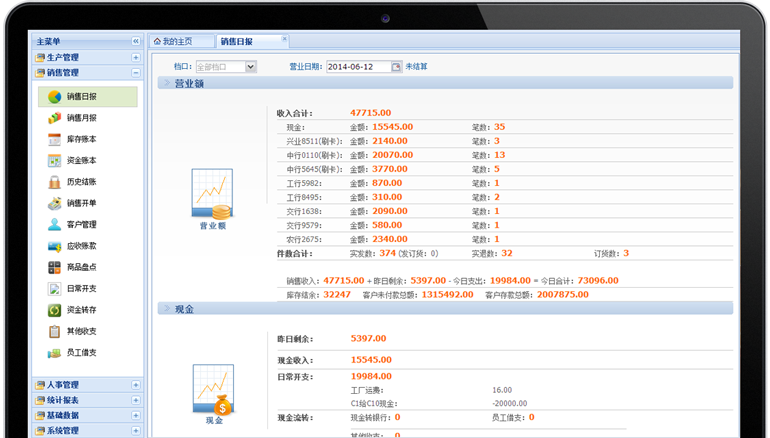This screenshot has width=770, height=438.
Task: Open 库存账本 calendar icon
Action: tap(55, 139)
